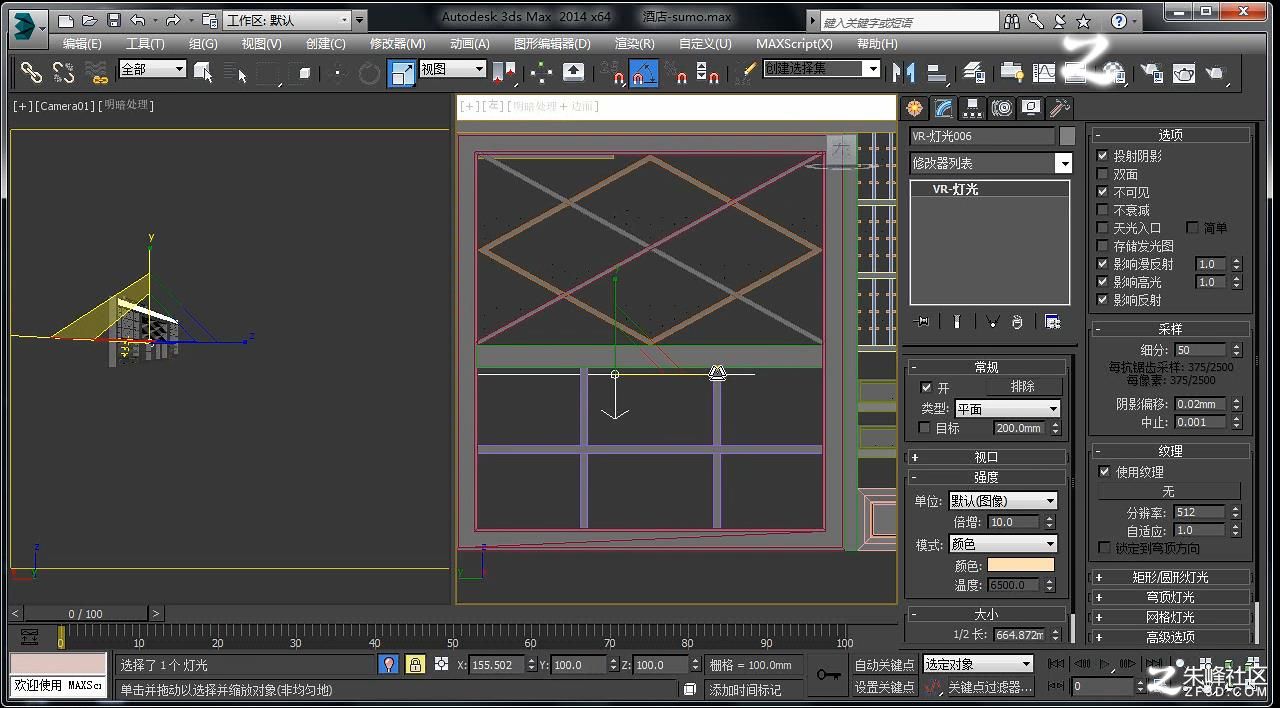Toggle the 投射阴影 checkbox
Viewport: 1280px width, 708px height.
1103,156
